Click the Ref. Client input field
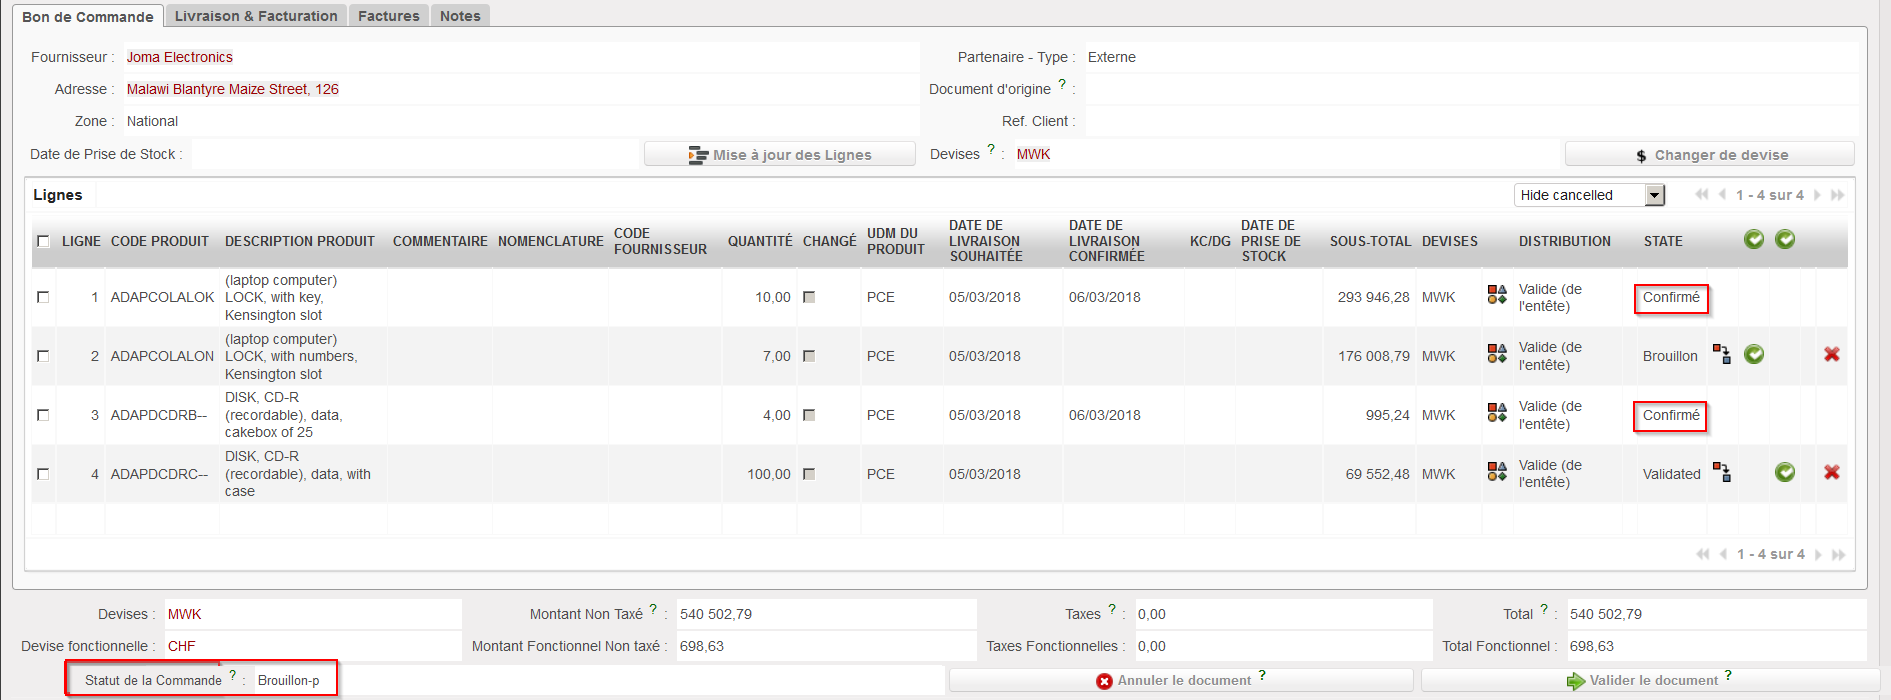The width and height of the screenshot is (1891, 700). pos(1470,121)
